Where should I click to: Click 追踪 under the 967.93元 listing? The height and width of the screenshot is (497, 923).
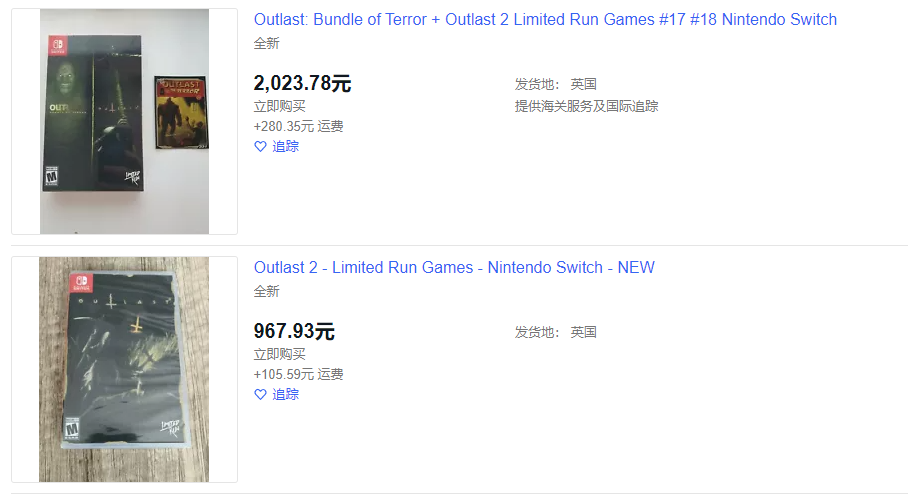(x=285, y=395)
